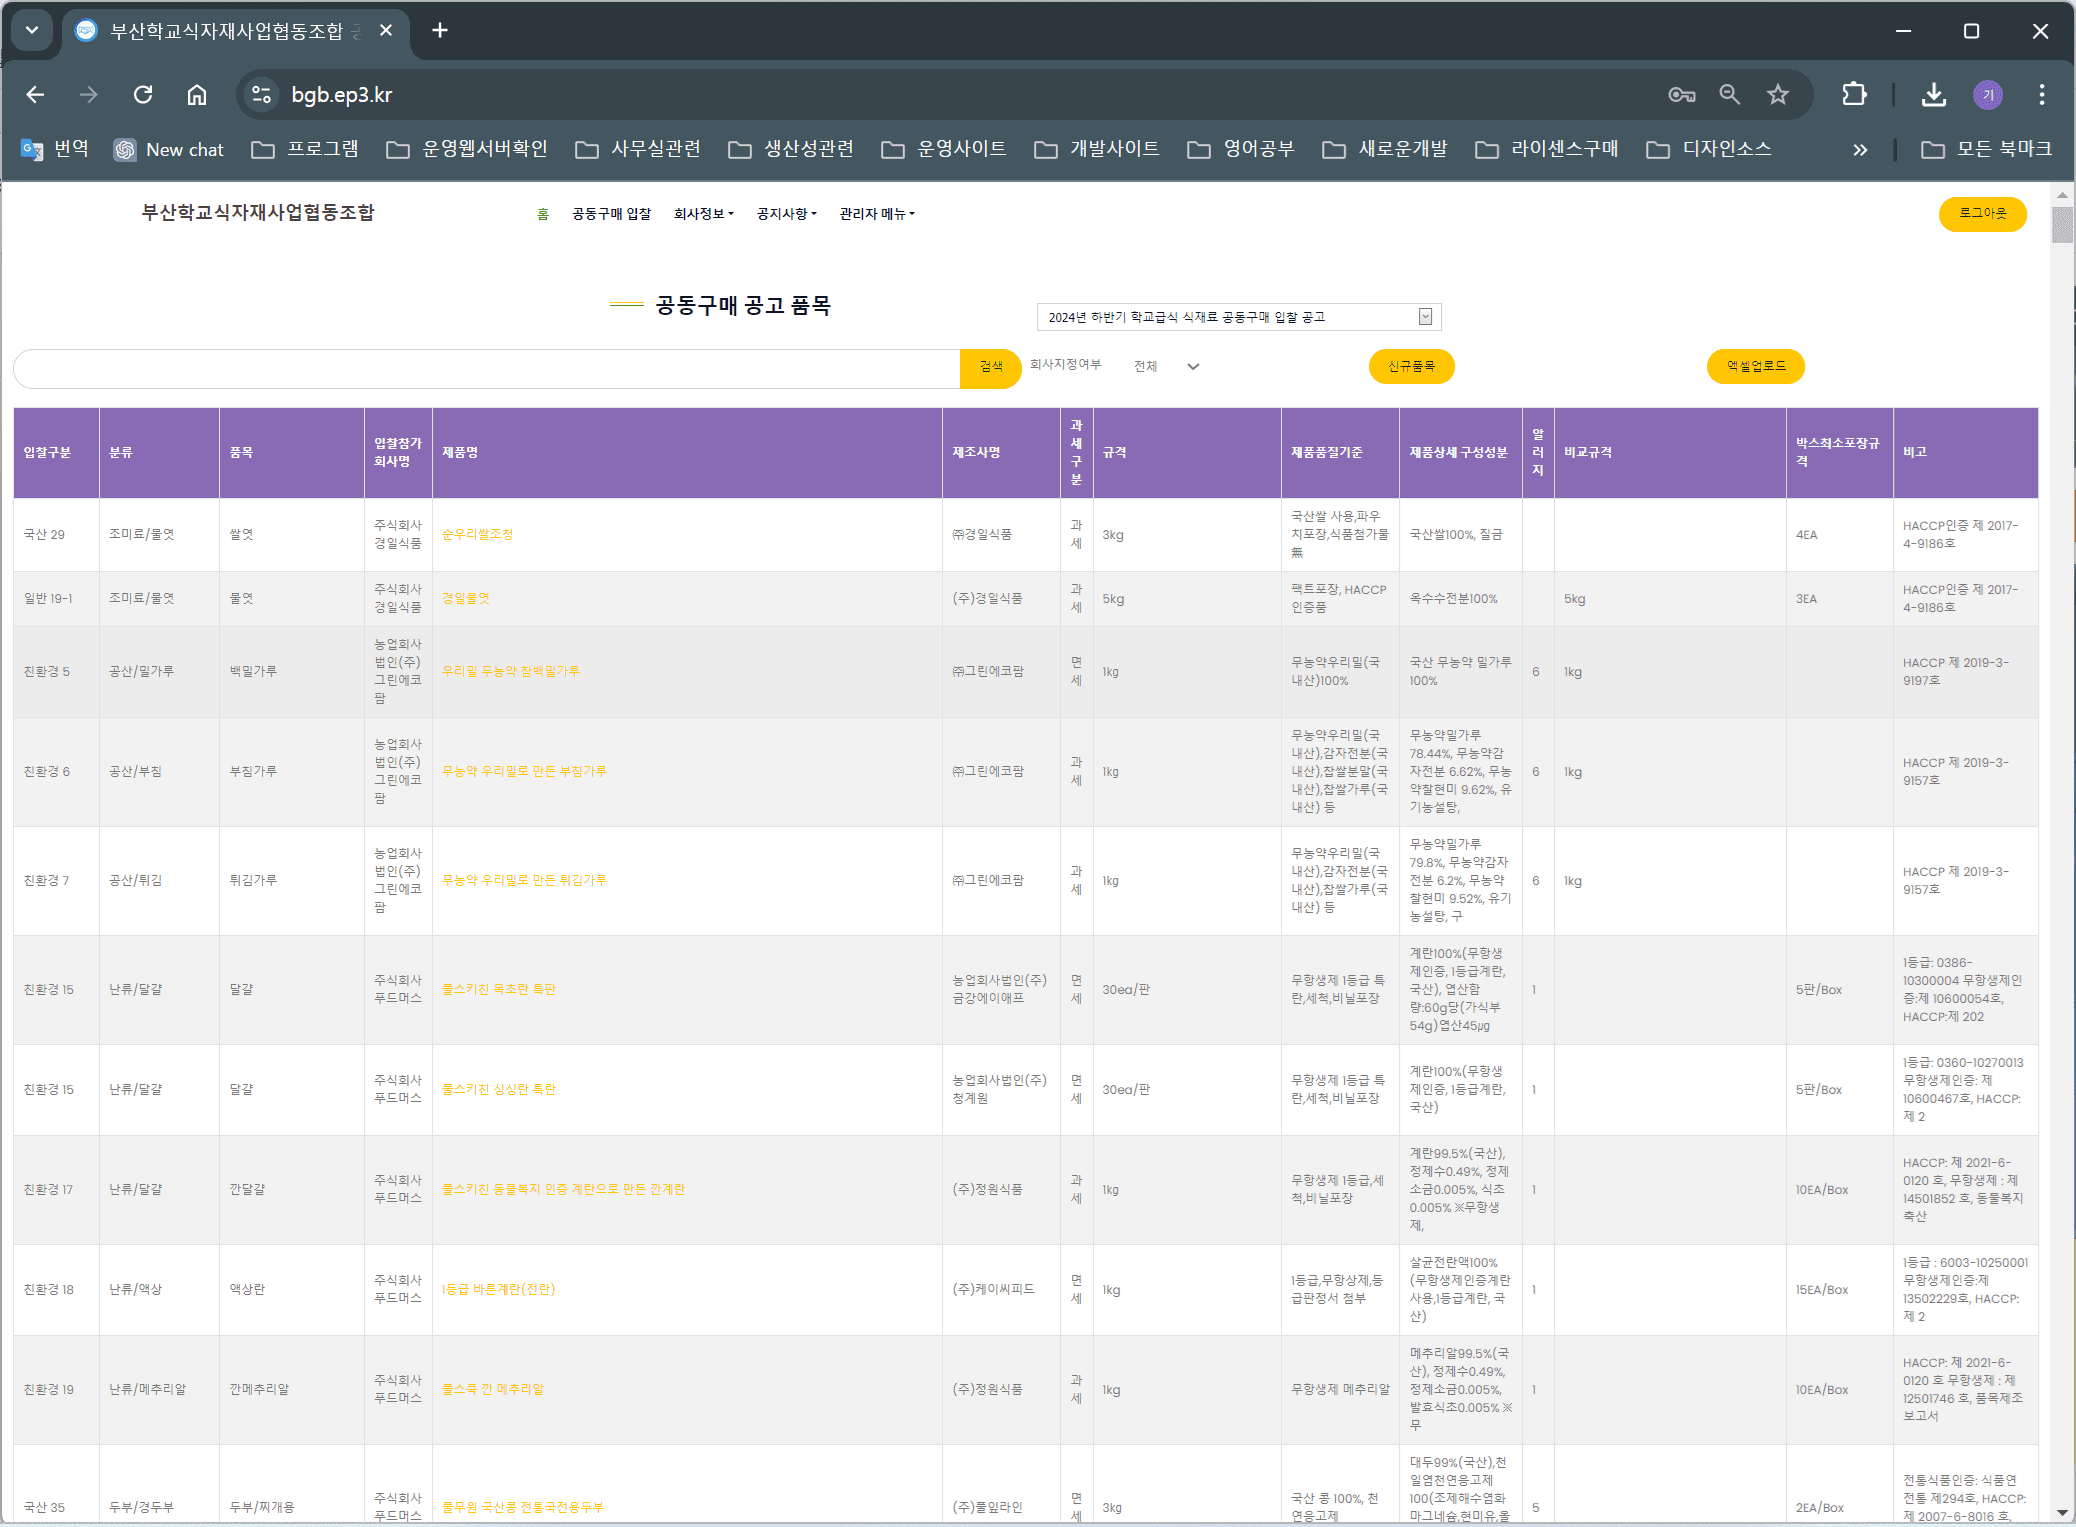Close the 부산학교식자재사업협동조합 tab

(386, 31)
